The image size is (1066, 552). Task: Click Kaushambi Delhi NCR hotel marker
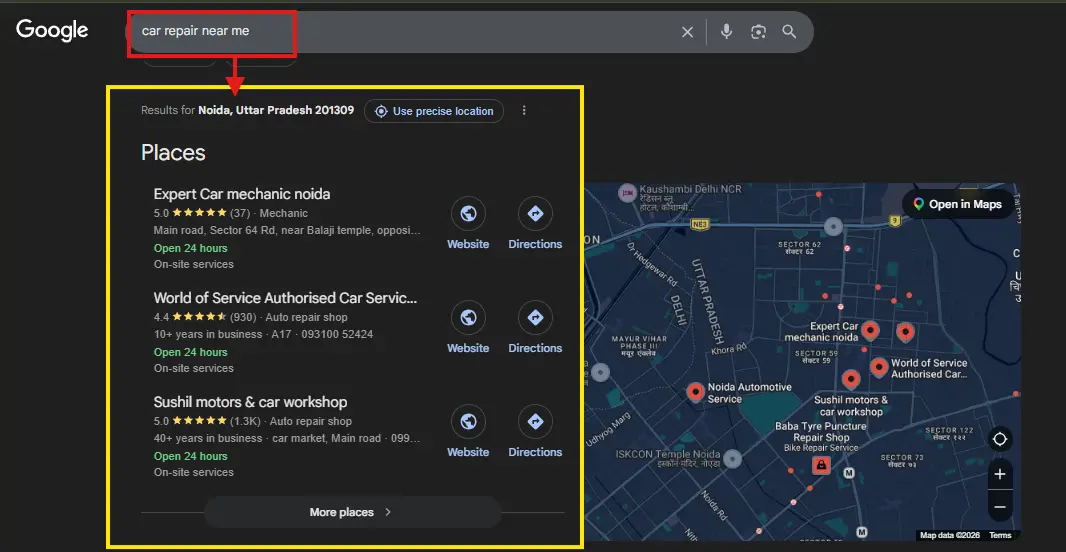click(x=627, y=192)
